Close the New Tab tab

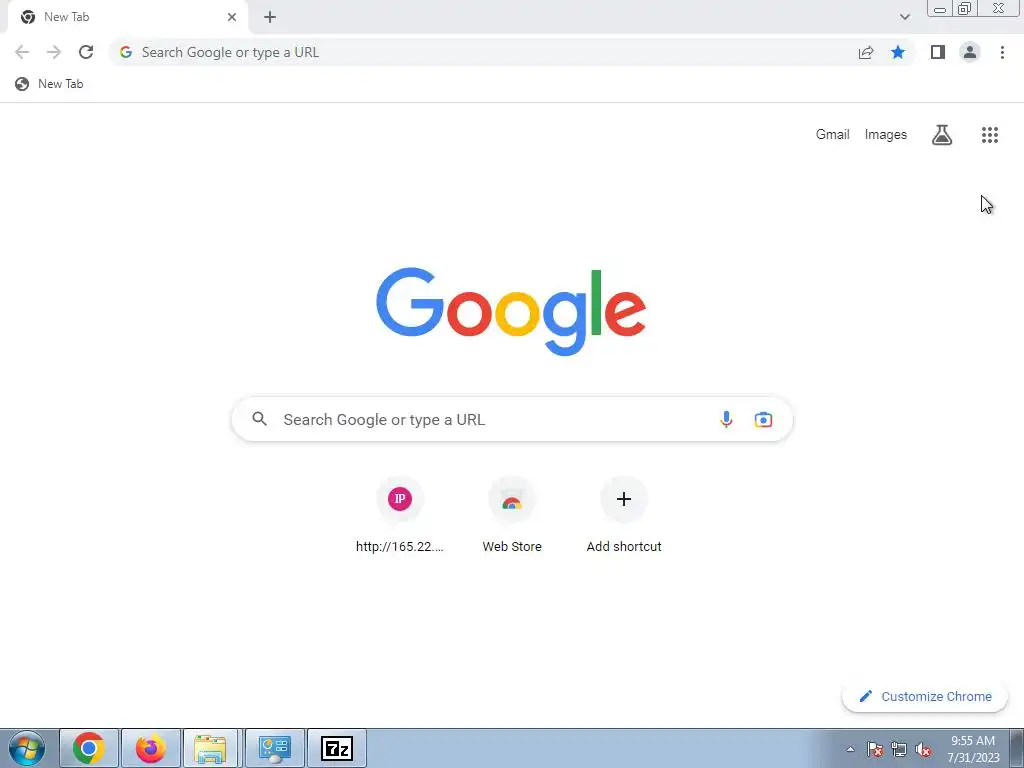(x=232, y=17)
